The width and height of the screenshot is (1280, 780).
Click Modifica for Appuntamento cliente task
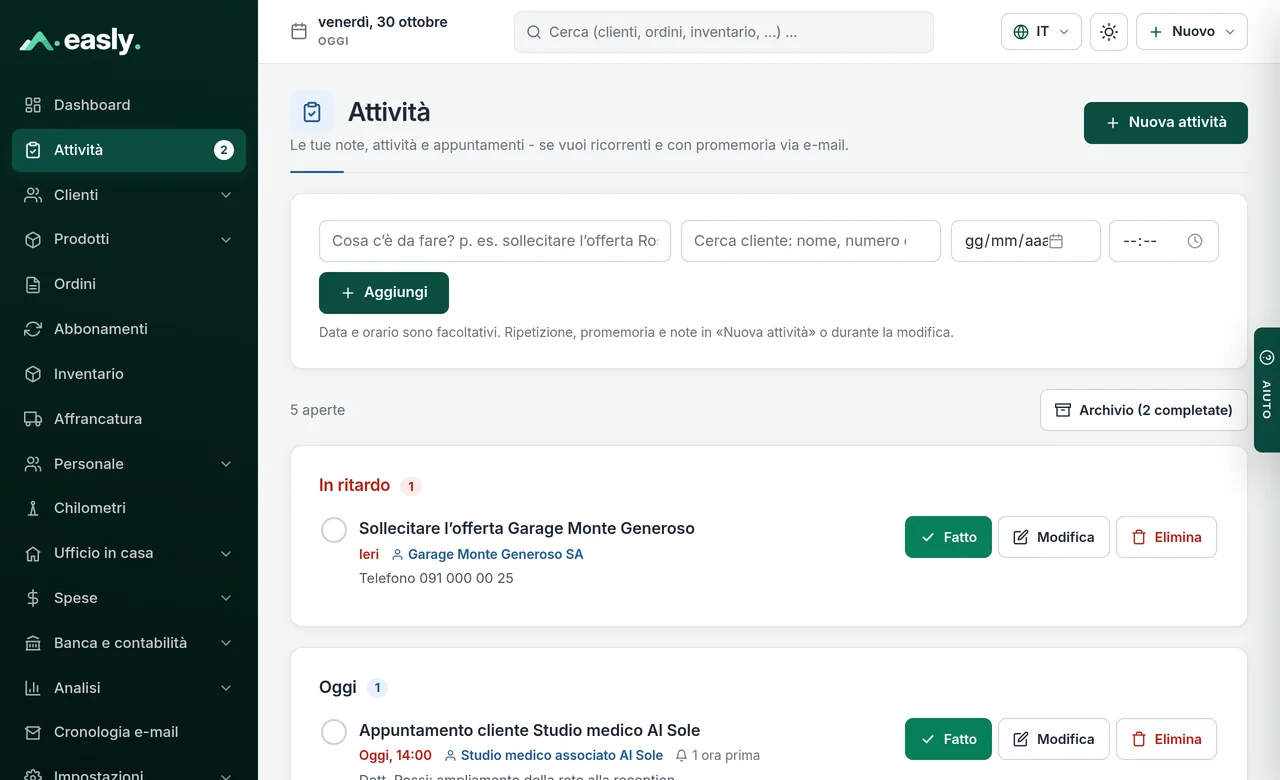click(1054, 739)
